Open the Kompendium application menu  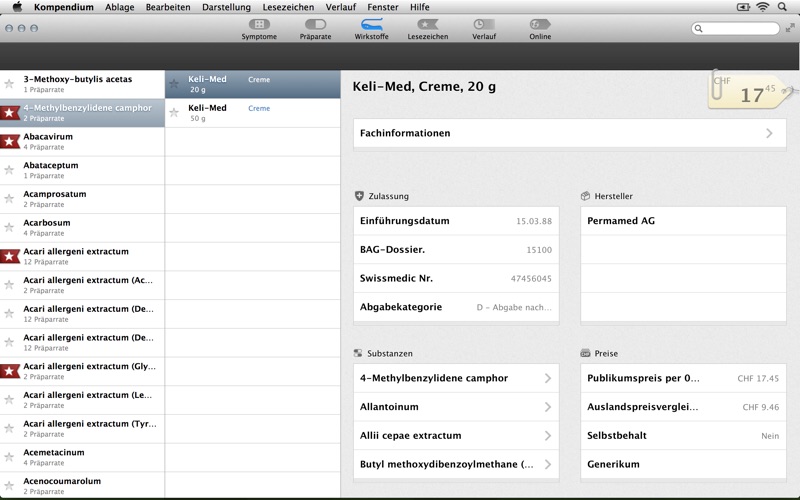tap(64, 7)
